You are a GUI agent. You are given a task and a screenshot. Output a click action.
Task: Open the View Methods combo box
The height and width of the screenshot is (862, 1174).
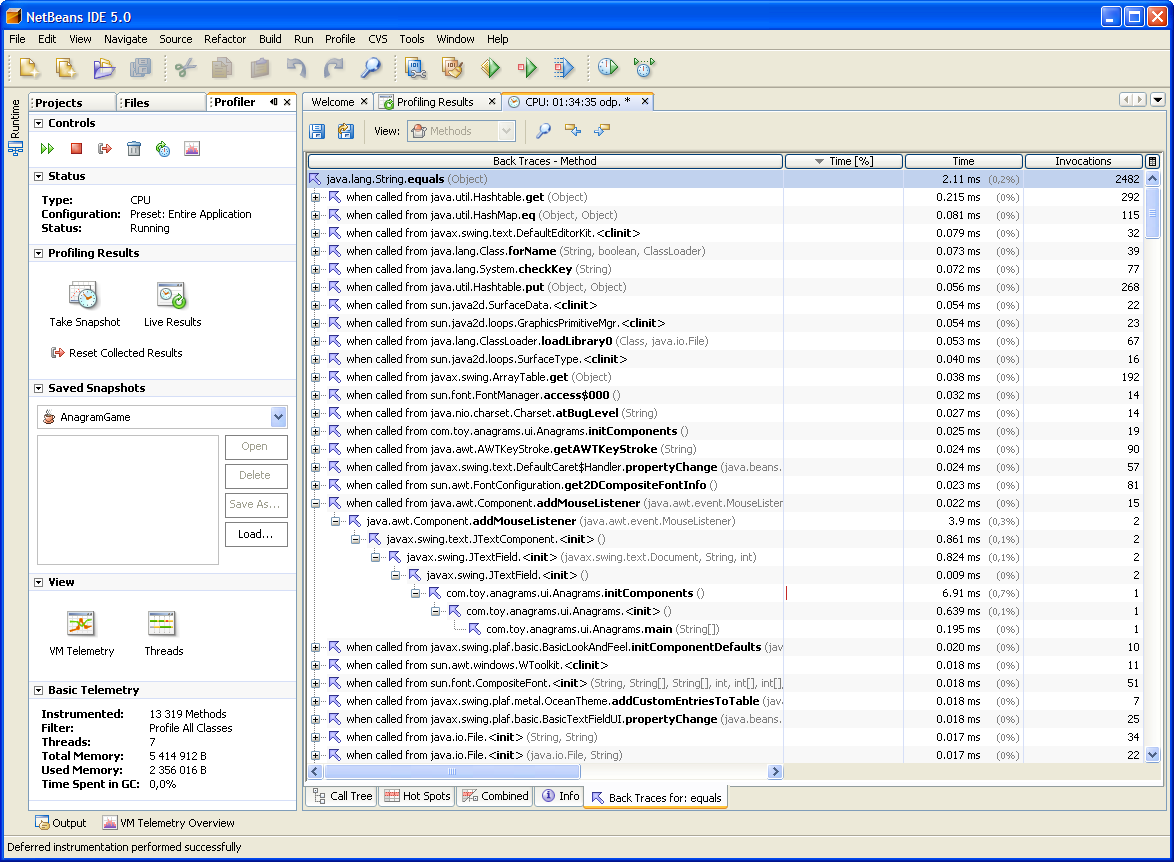point(461,131)
